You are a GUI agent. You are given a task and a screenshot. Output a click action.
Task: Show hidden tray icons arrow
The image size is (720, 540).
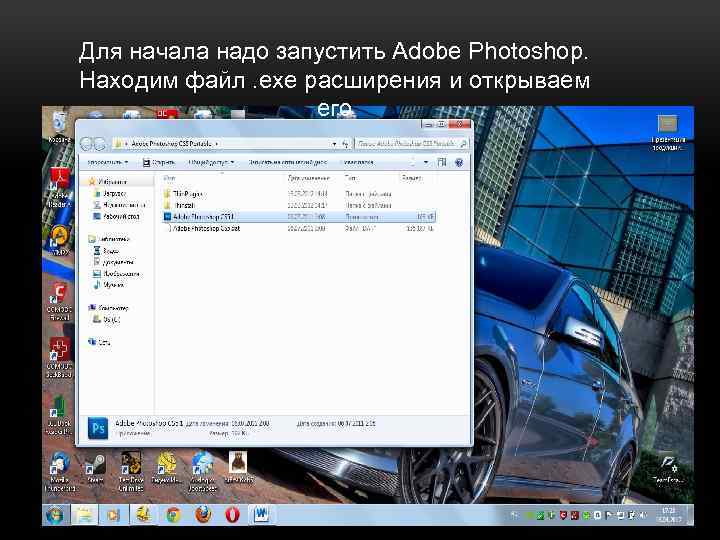(x=514, y=516)
